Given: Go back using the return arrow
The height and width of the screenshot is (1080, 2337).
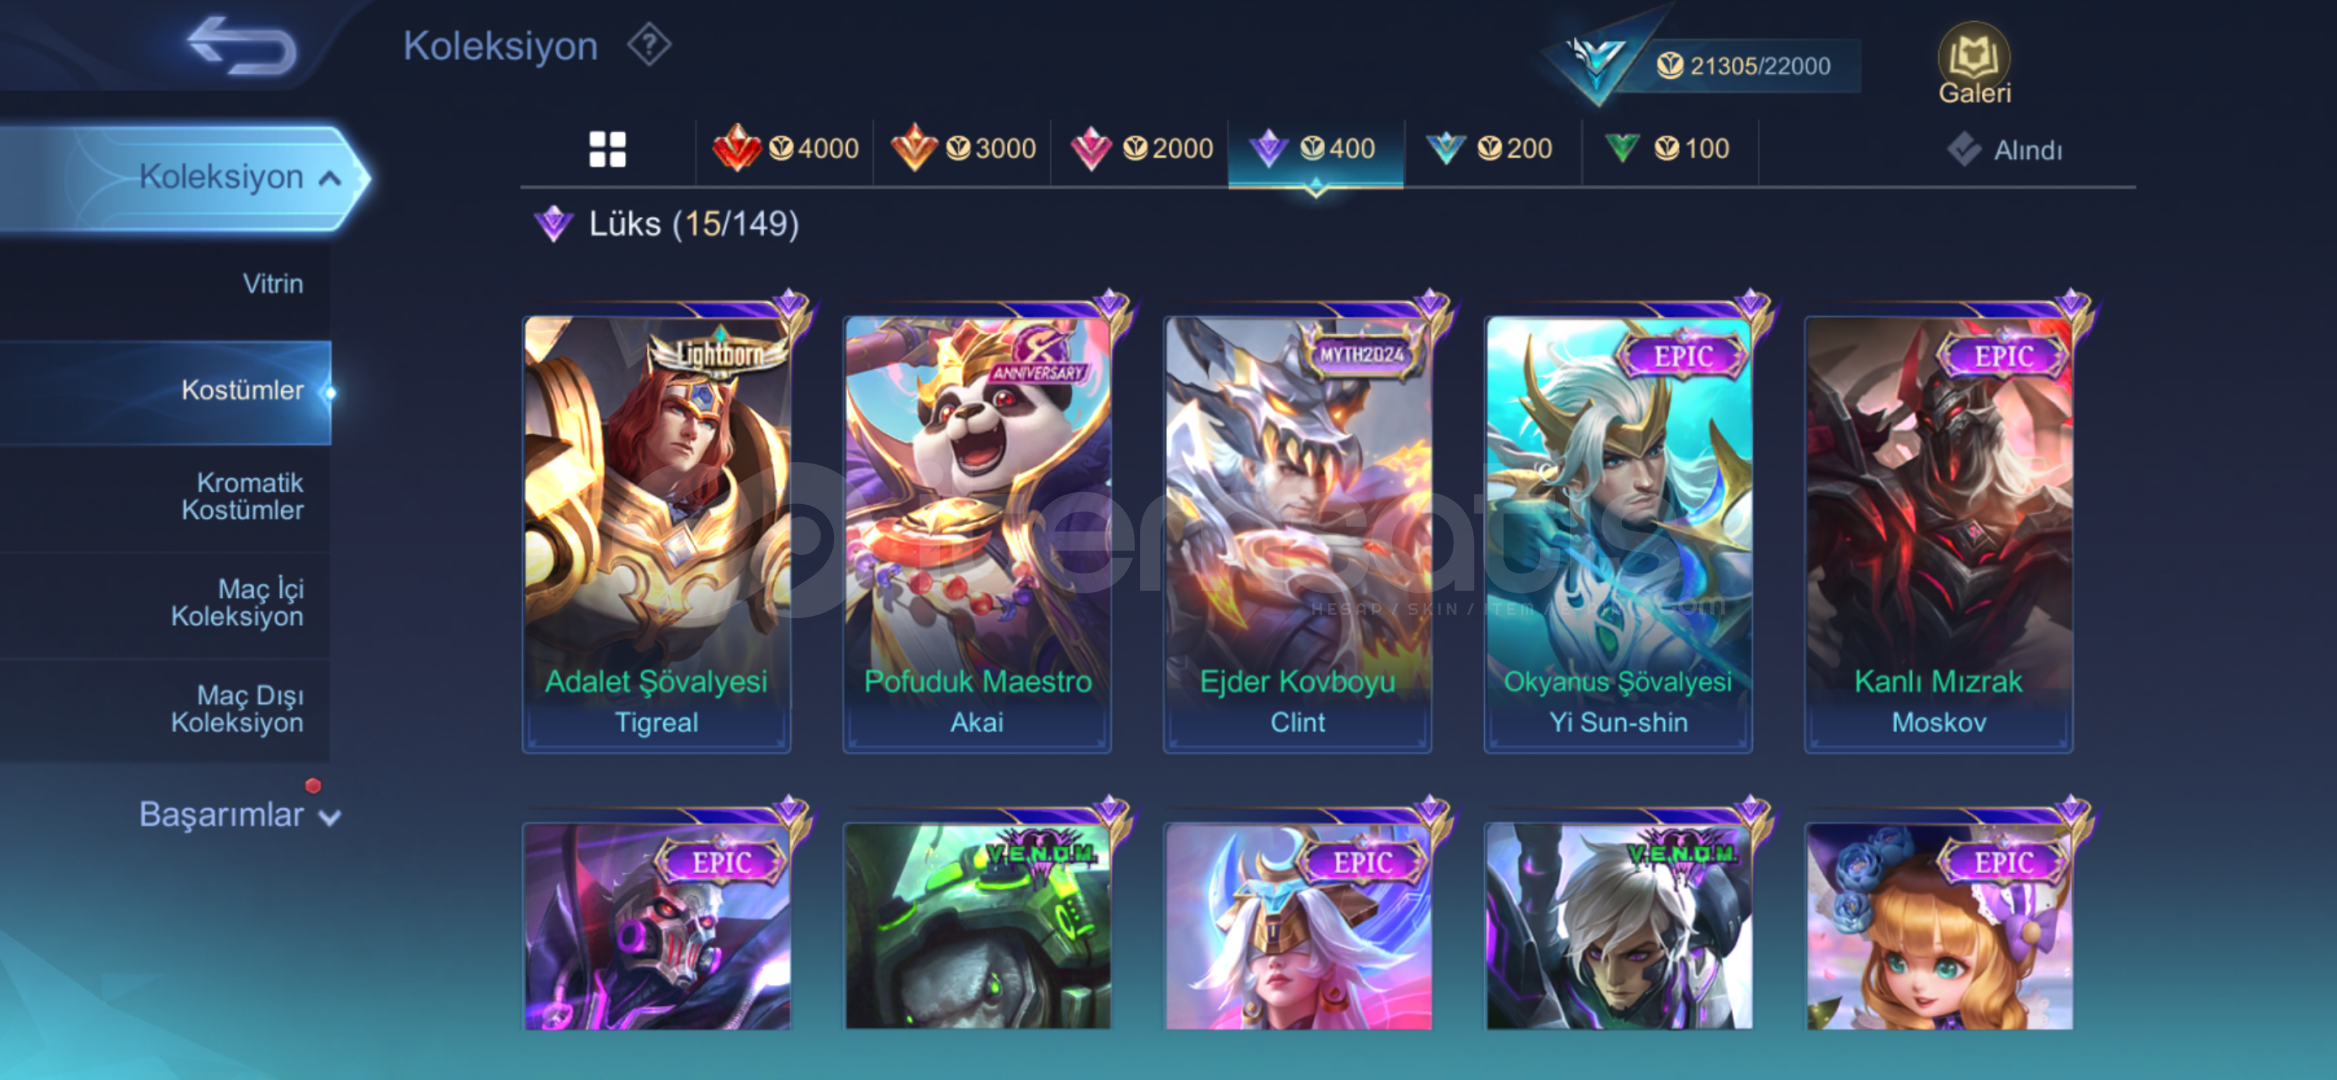Looking at the screenshot, I should tap(242, 44).
